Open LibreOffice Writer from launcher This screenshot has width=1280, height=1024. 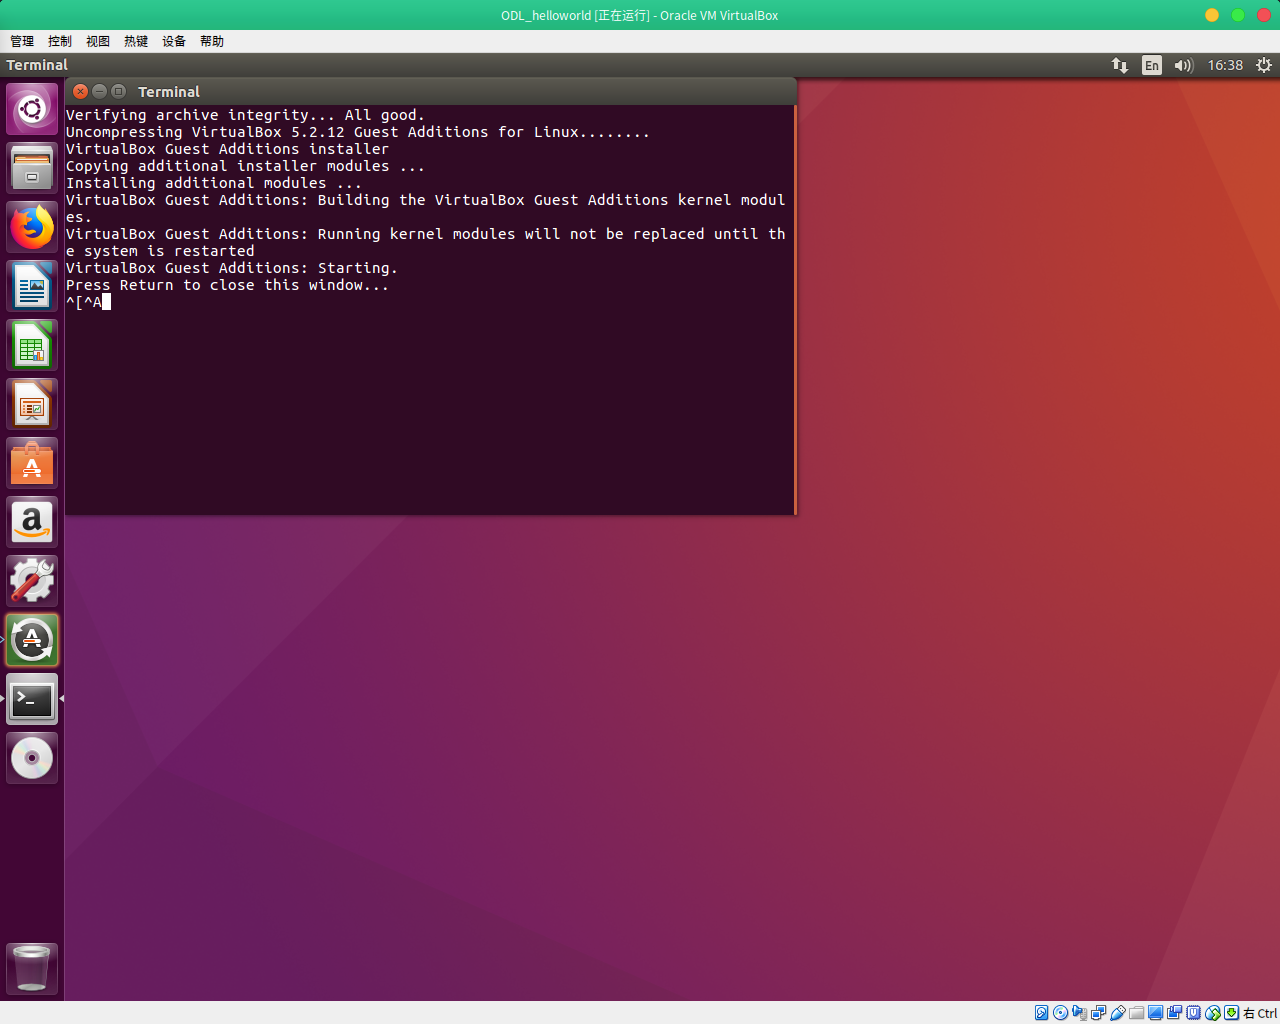32,286
